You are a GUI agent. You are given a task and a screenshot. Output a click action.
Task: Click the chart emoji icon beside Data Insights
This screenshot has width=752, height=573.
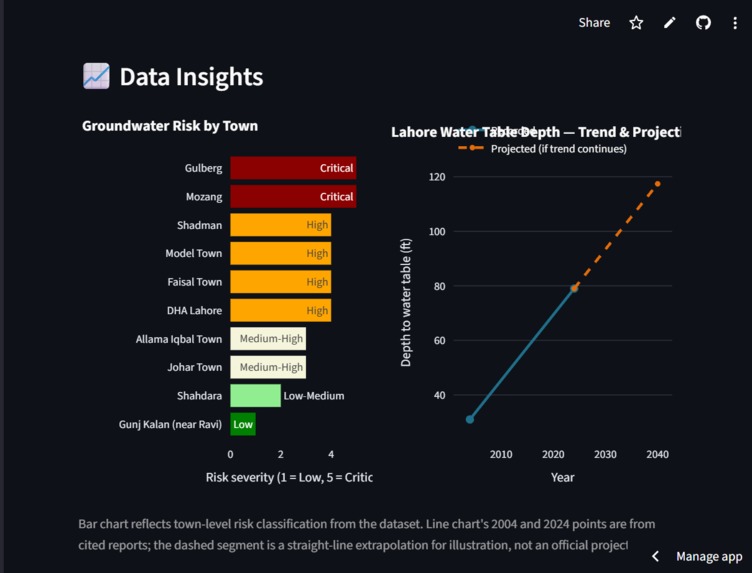(96, 76)
